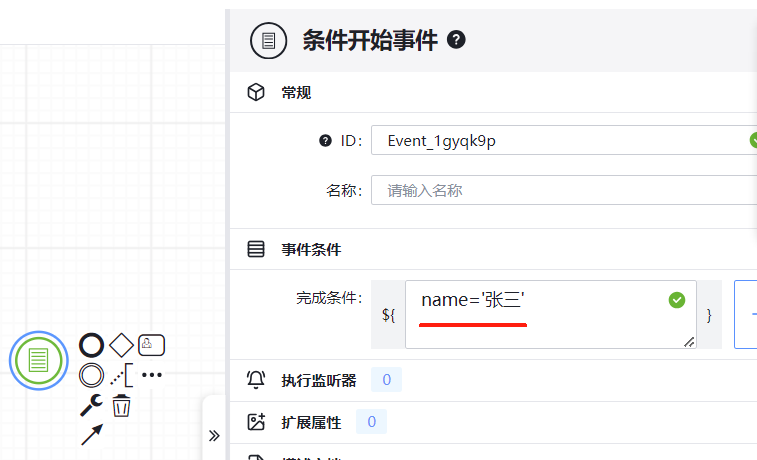Open more append options (three dots)

pyautogui.click(x=152, y=375)
